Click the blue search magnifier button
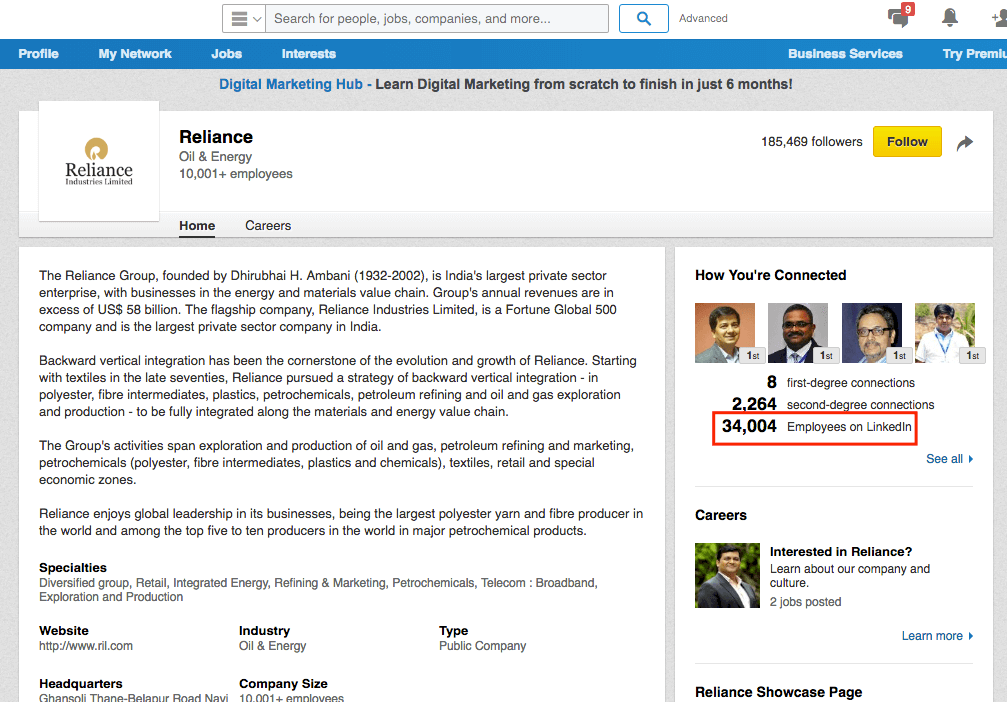 (x=644, y=19)
